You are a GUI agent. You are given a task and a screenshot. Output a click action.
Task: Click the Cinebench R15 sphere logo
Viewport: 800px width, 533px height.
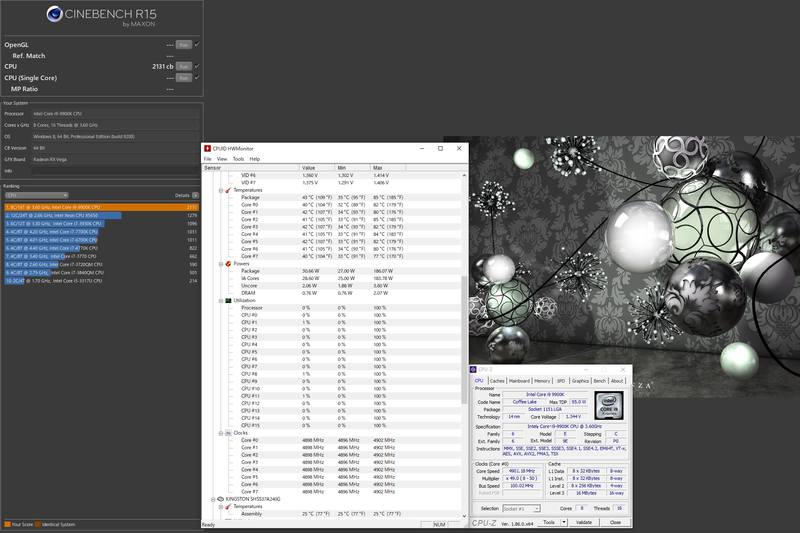(x=55, y=14)
